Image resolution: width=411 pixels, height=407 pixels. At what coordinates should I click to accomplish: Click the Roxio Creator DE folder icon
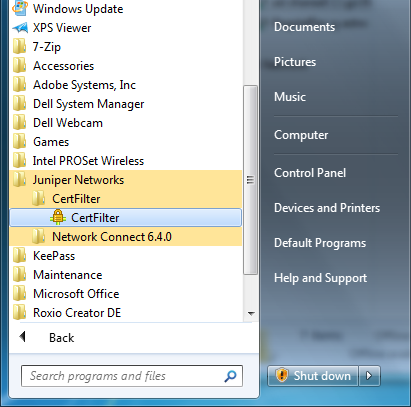point(20,313)
